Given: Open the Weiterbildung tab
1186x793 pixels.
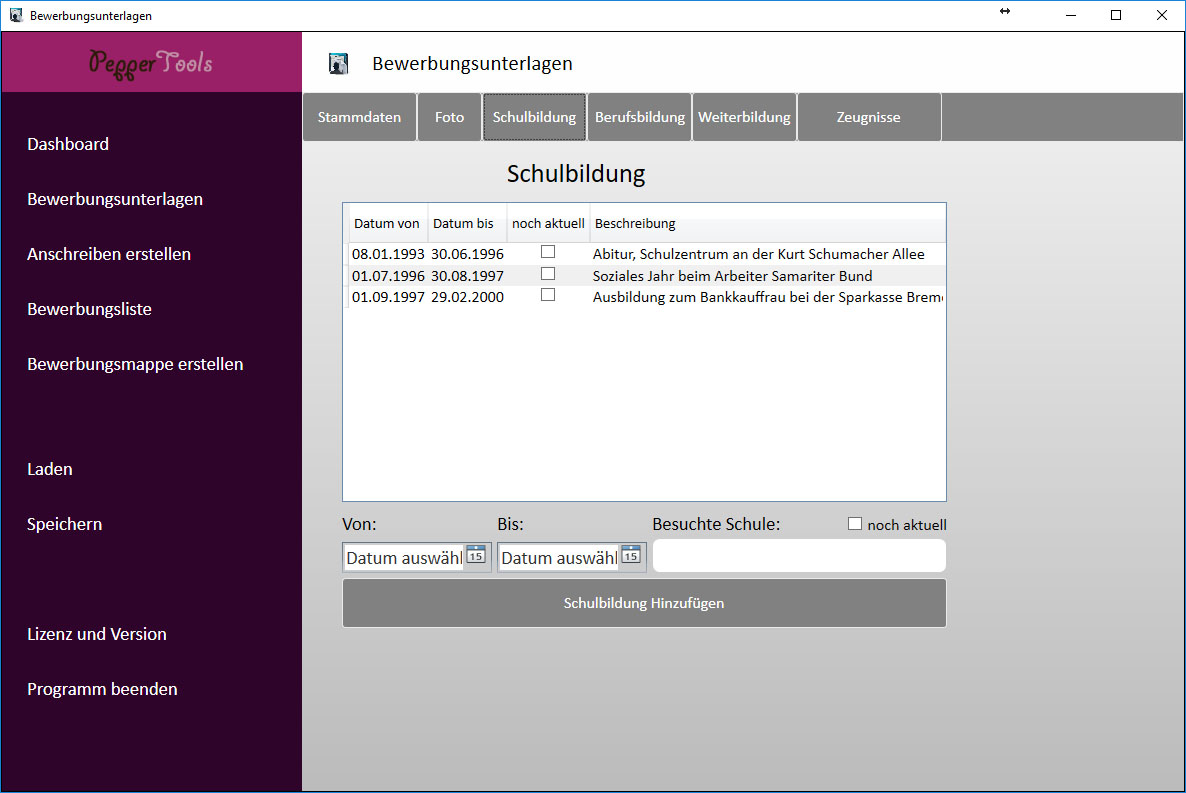Looking at the screenshot, I should tap(744, 117).
